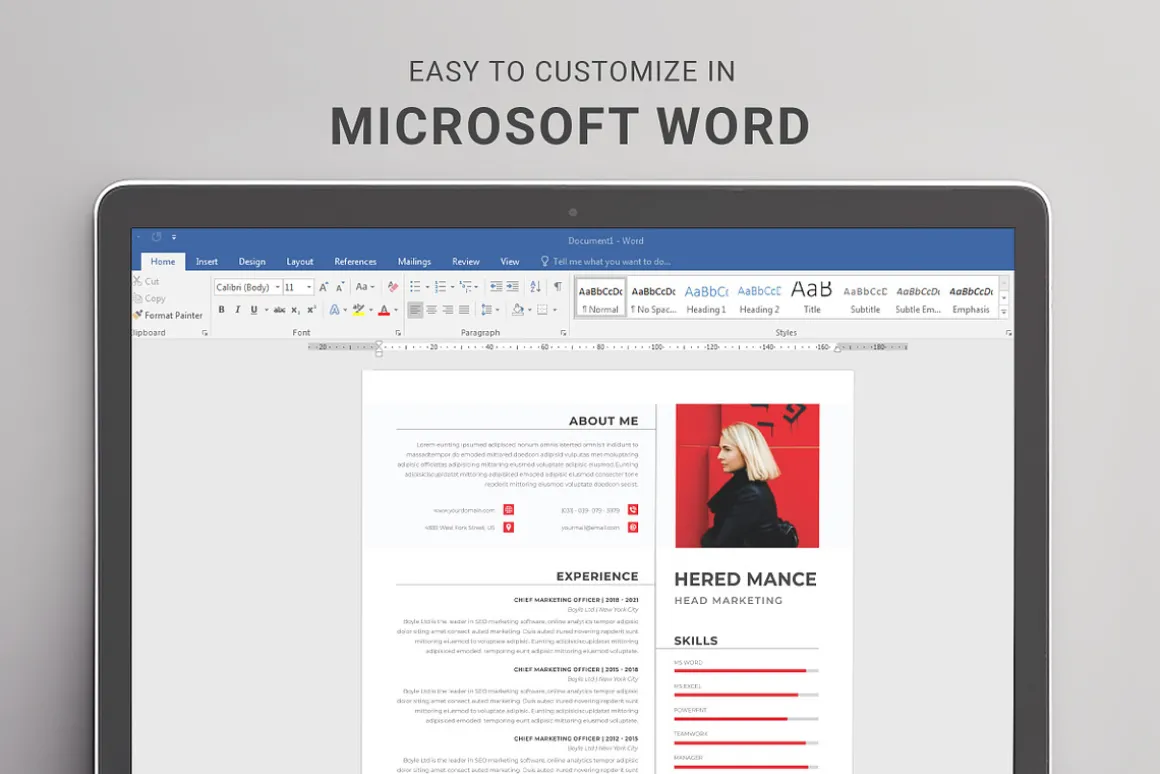Align text left
The width and height of the screenshot is (1160, 774).
[x=415, y=310]
